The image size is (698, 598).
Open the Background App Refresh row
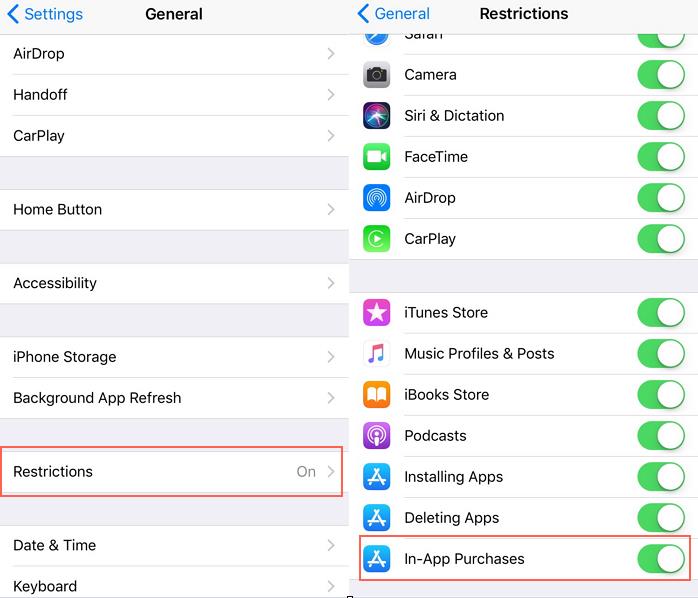[174, 398]
